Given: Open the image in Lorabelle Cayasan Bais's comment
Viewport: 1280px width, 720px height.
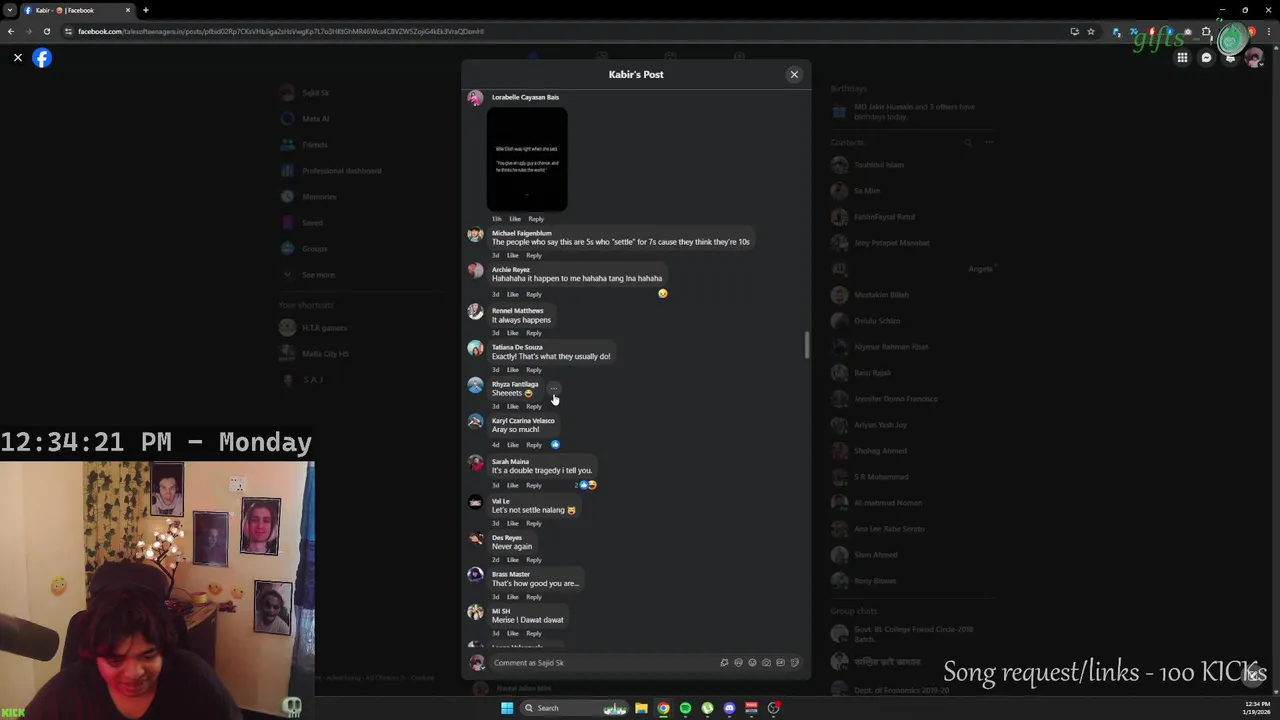Looking at the screenshot, I should [527, 159].
